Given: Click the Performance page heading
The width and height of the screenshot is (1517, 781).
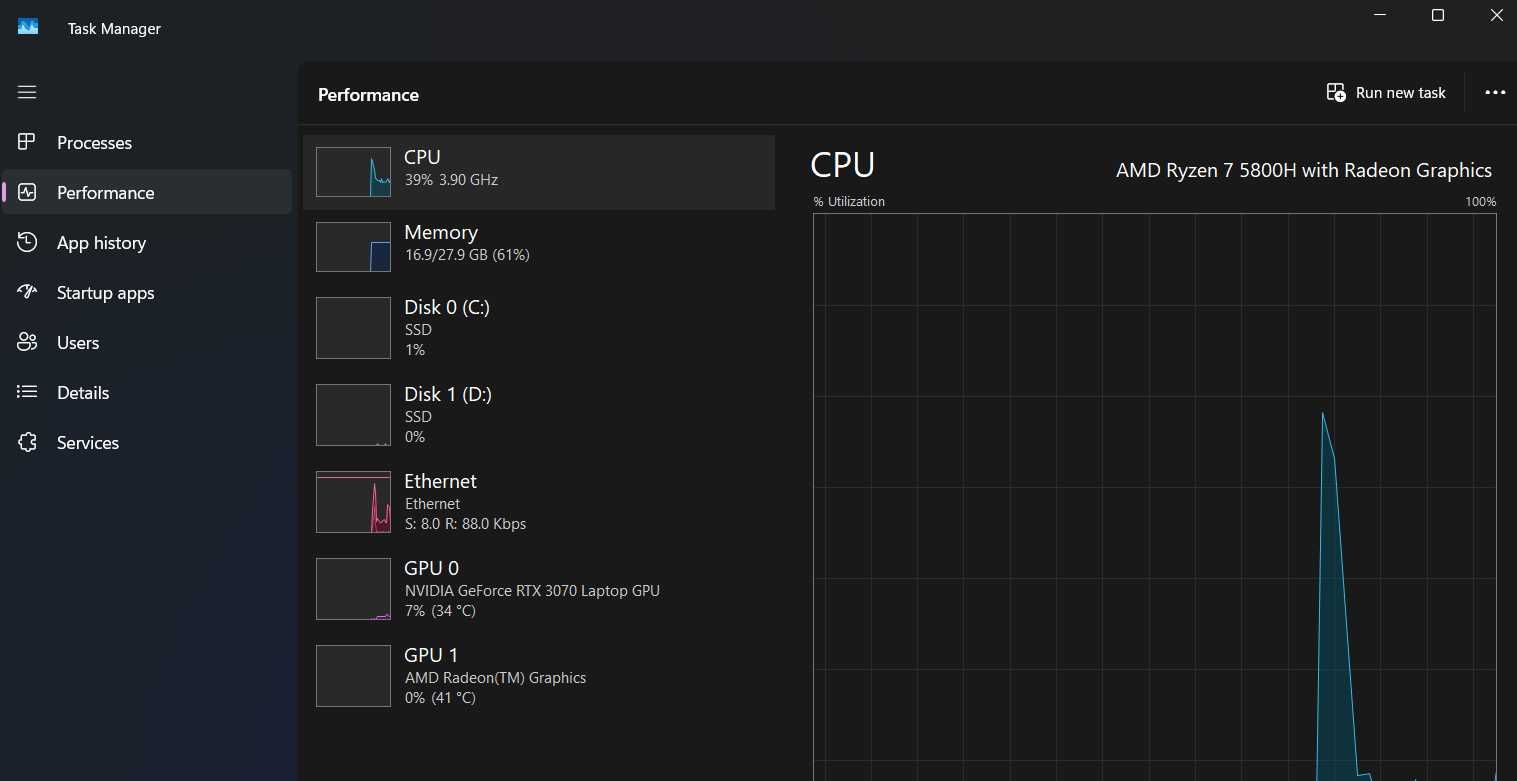Looking at the screenshot, I should point(368,95).
